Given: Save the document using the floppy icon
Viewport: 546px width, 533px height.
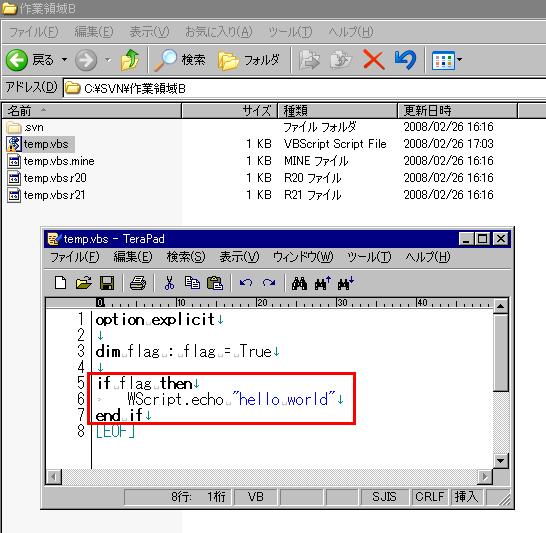Looking at the screenshot, I should [107, 283].
